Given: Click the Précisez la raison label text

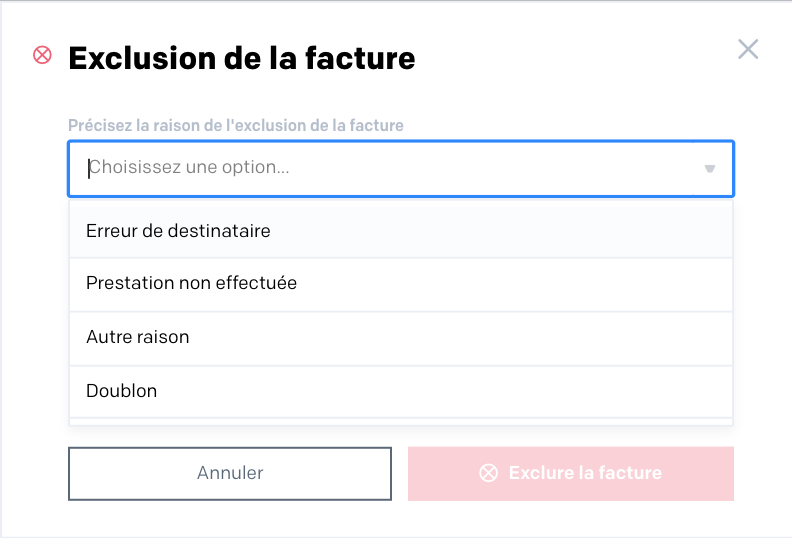Looking at the screenshot, I should (236, 125).
